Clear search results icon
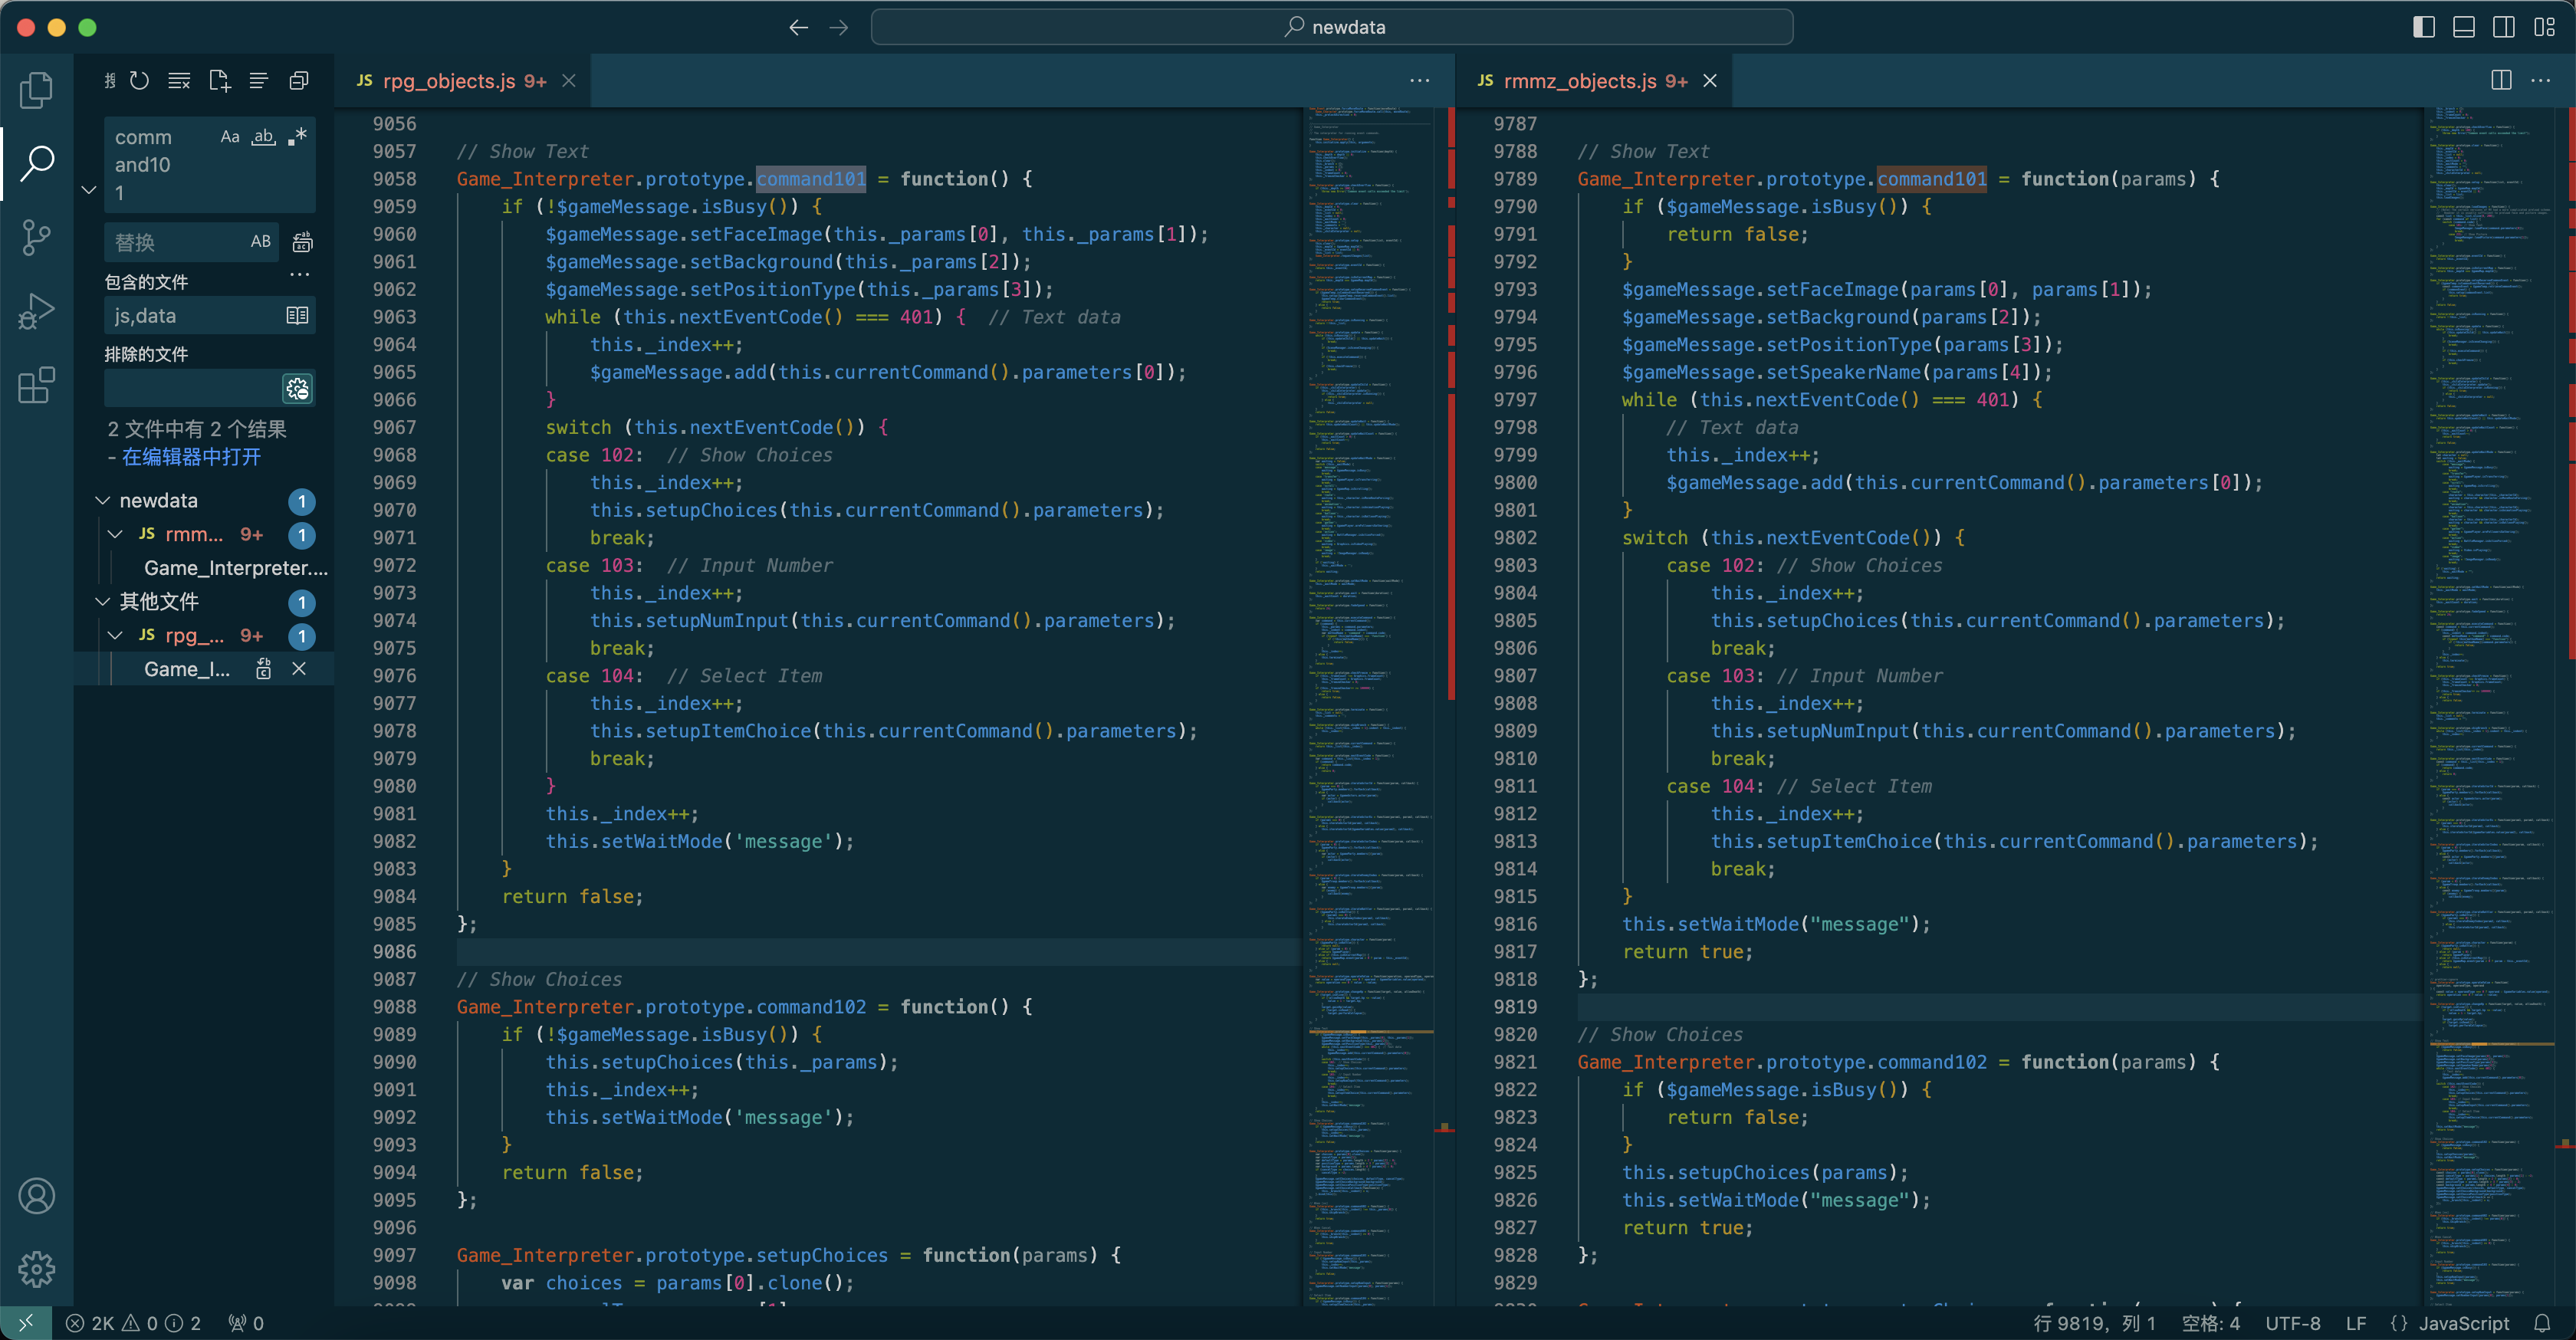Viewport: 2576px width, 1340px height. click(x=179, y=81)
